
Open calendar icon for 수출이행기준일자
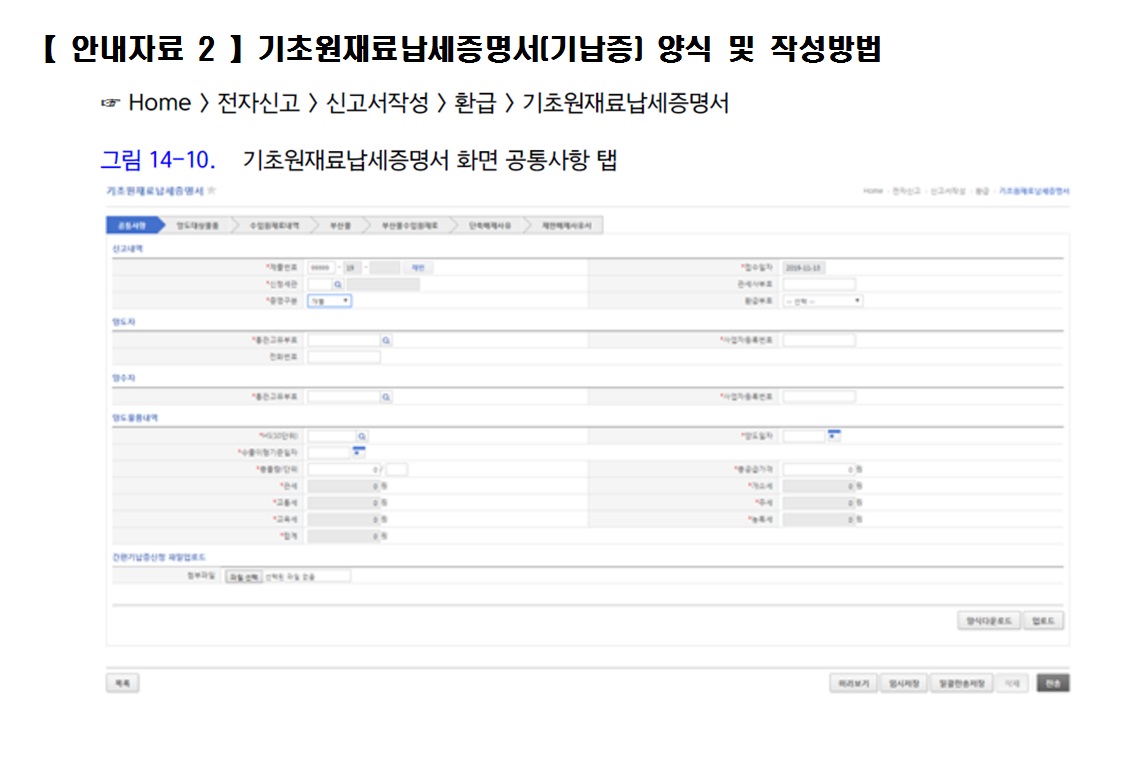coord(358,452)
